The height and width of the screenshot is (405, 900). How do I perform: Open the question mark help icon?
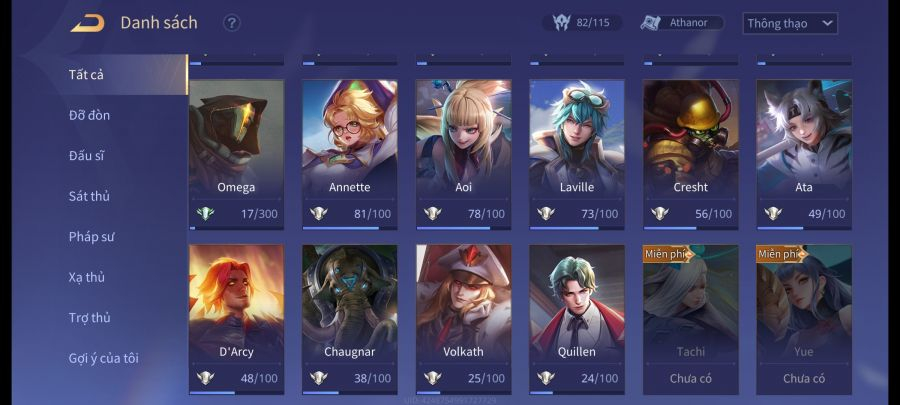[231, 23]
